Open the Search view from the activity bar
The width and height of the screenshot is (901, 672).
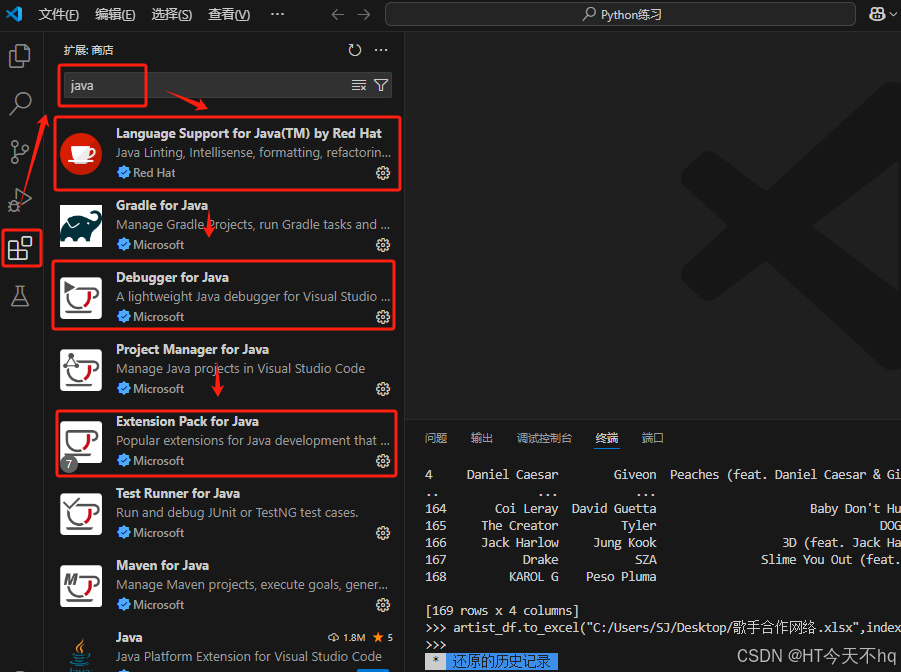[20, 103]
